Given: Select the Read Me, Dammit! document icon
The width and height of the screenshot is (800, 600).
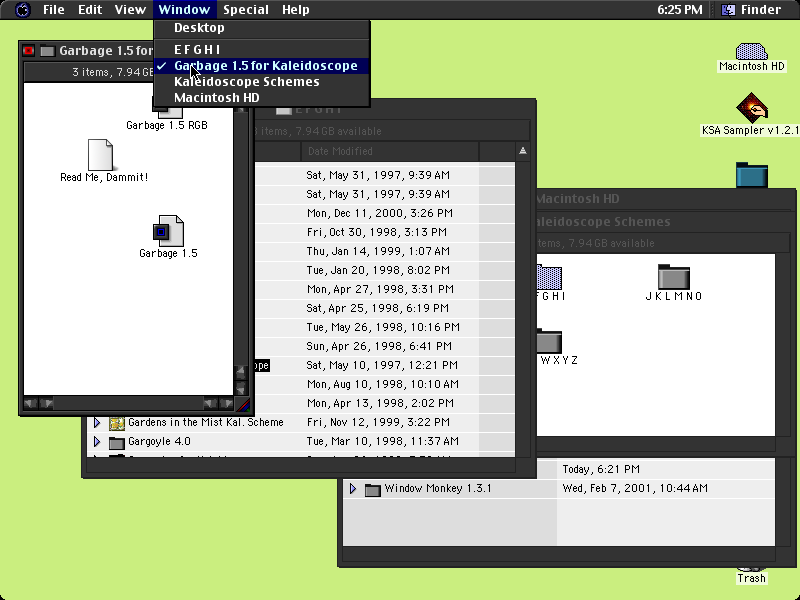Looking at the screenshot, I should pyautogui.click(x=100, y=155).
